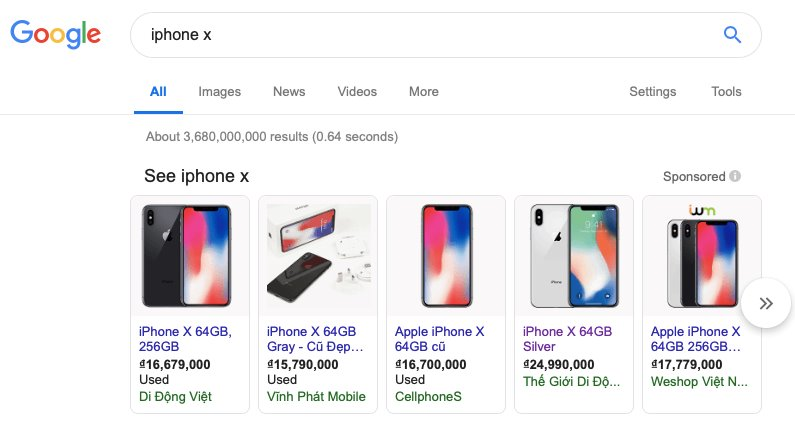
Task: Show next products with carousel arrow
Action: pyautogui.click(x=766, y=304)
